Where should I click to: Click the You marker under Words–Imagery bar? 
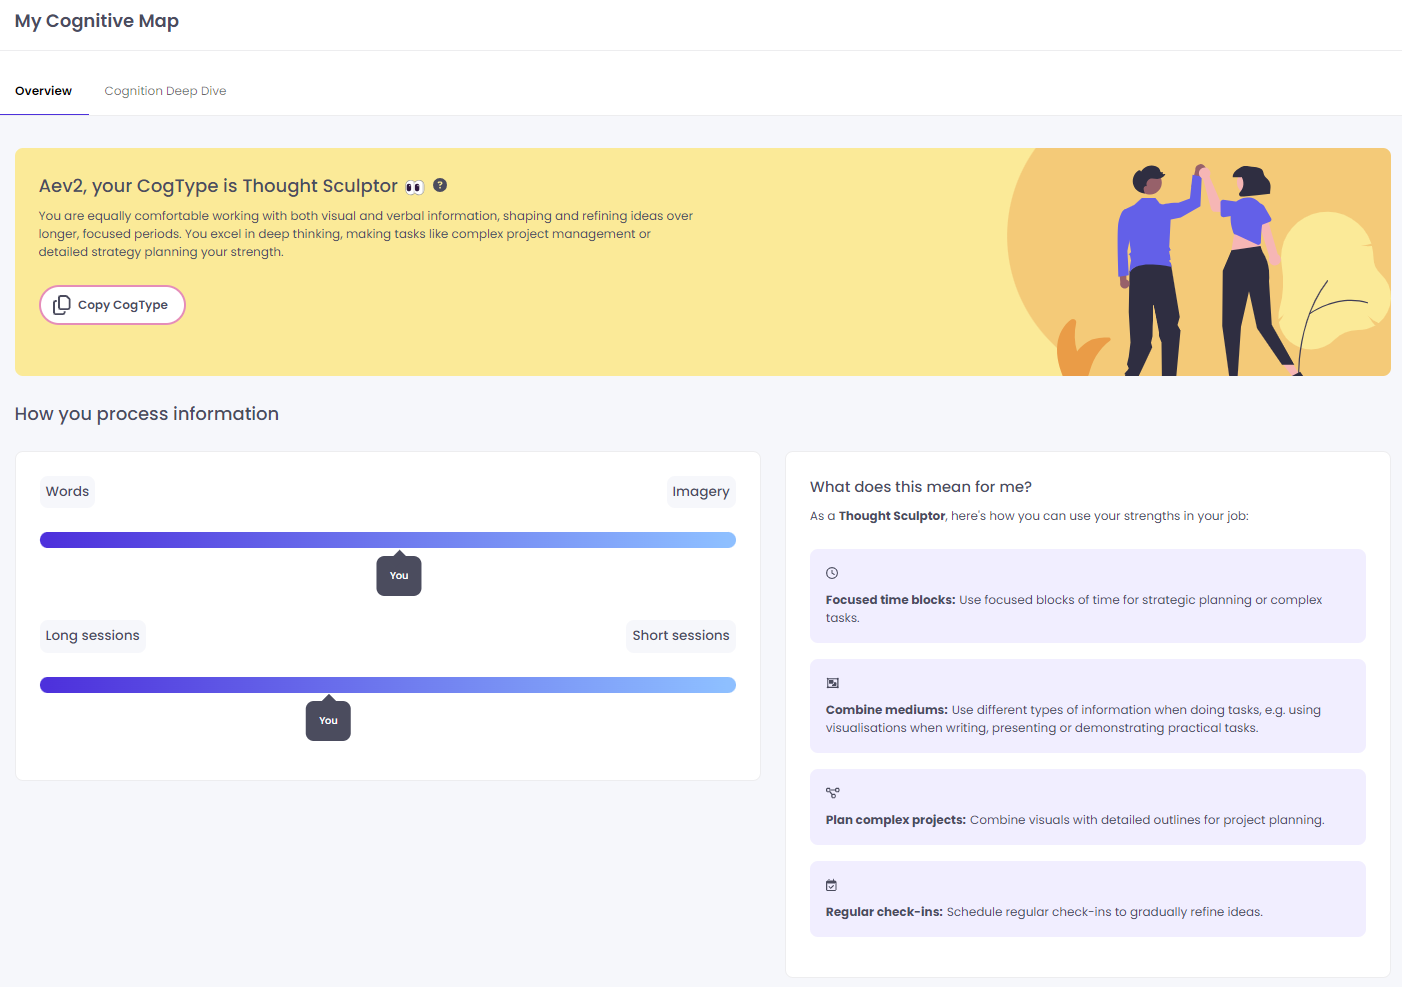(x=399, y=575)
